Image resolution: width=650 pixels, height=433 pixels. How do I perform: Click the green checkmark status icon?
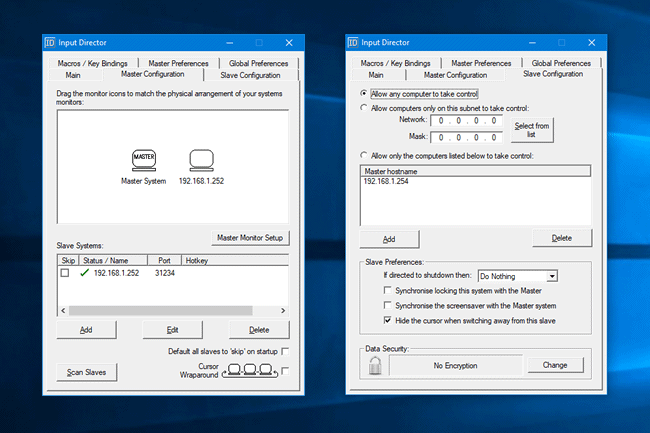pyautogui.click(x=84, y=272)
